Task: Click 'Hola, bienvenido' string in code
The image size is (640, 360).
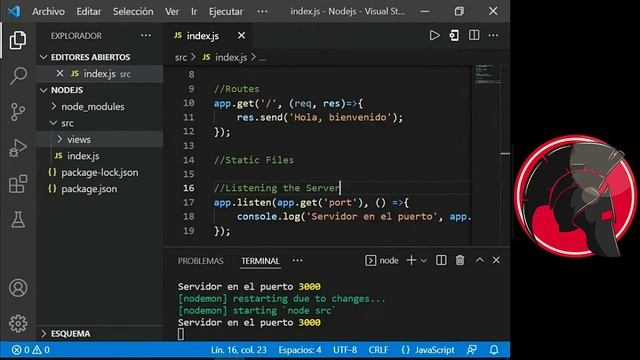Action: [340, 118]
